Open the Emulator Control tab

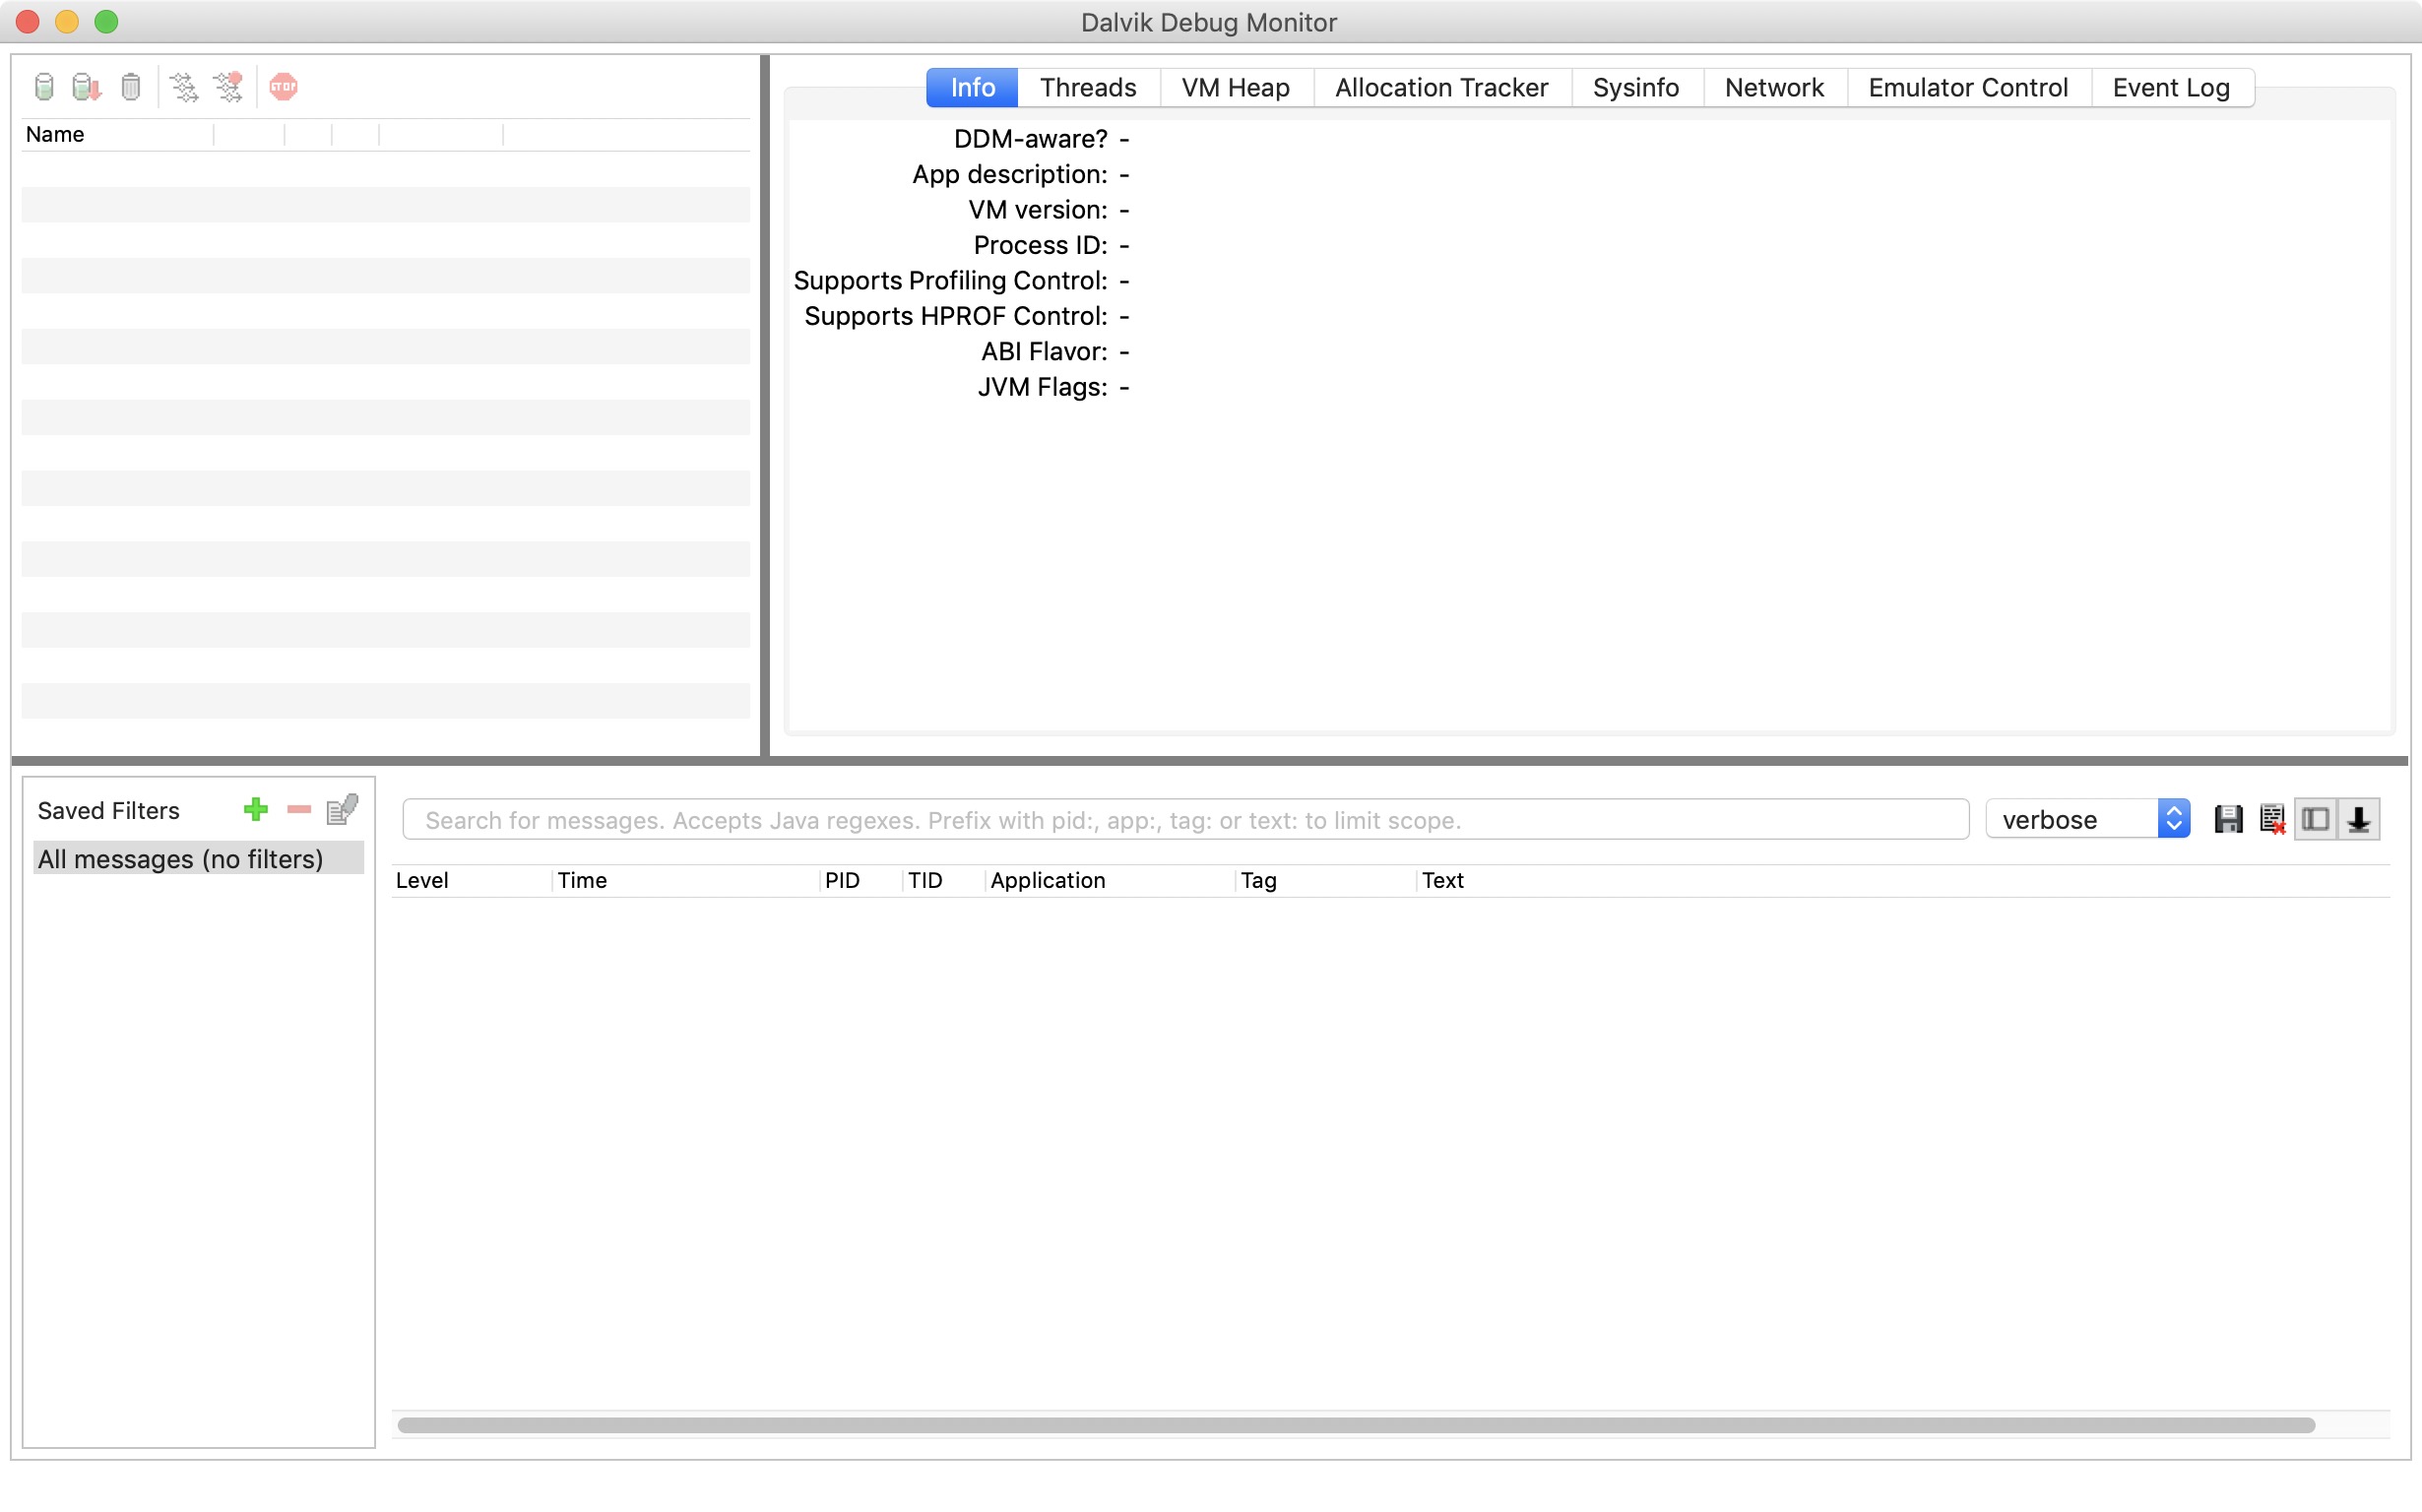[x=1968, y=88]
